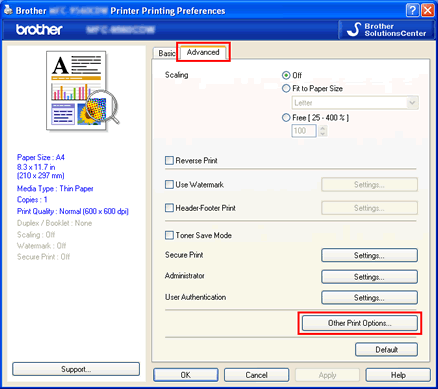Select the Advanced tab
This screenshot has width=438, height=389.
click(203, 52)
